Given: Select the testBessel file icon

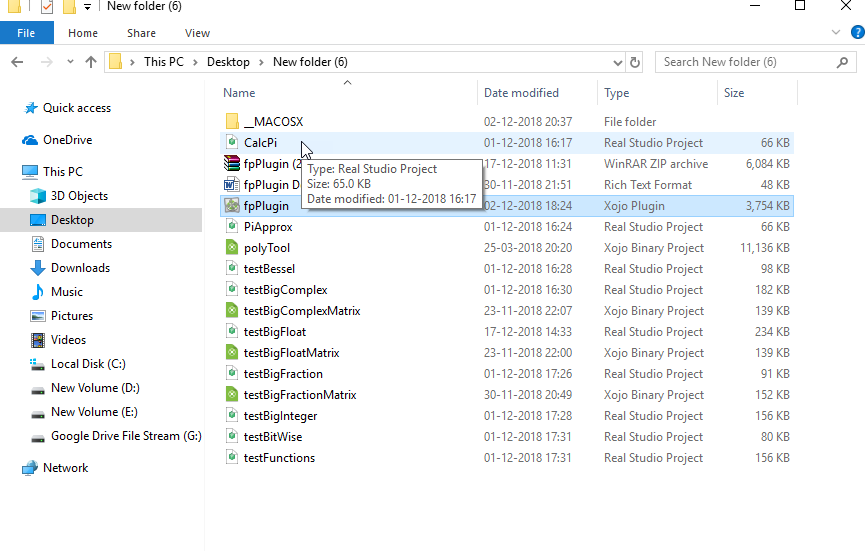Looking at the screenshot, I should (232, 269).
